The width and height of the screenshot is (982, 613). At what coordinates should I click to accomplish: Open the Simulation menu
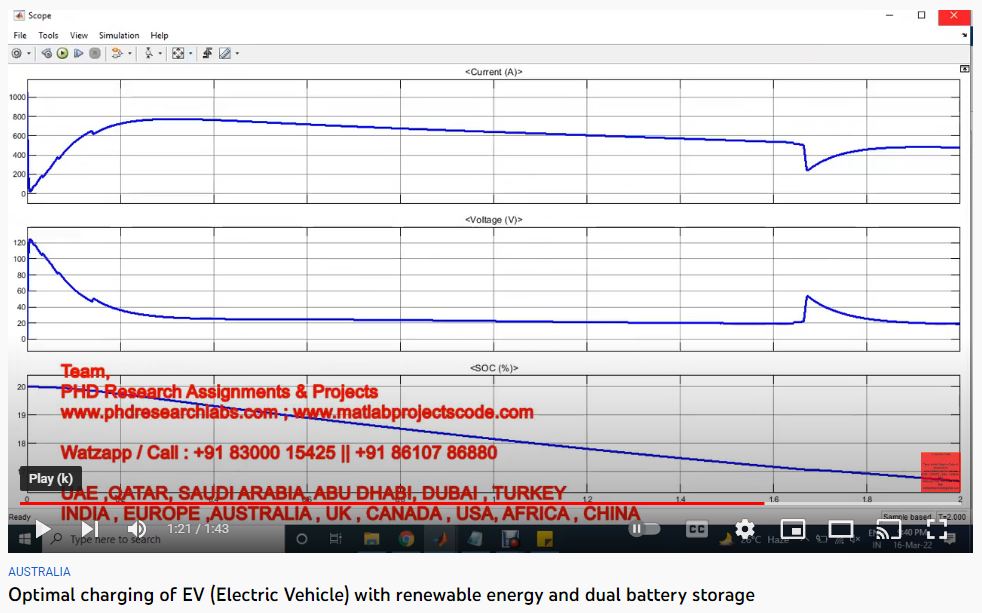click(x=119, y=35)
